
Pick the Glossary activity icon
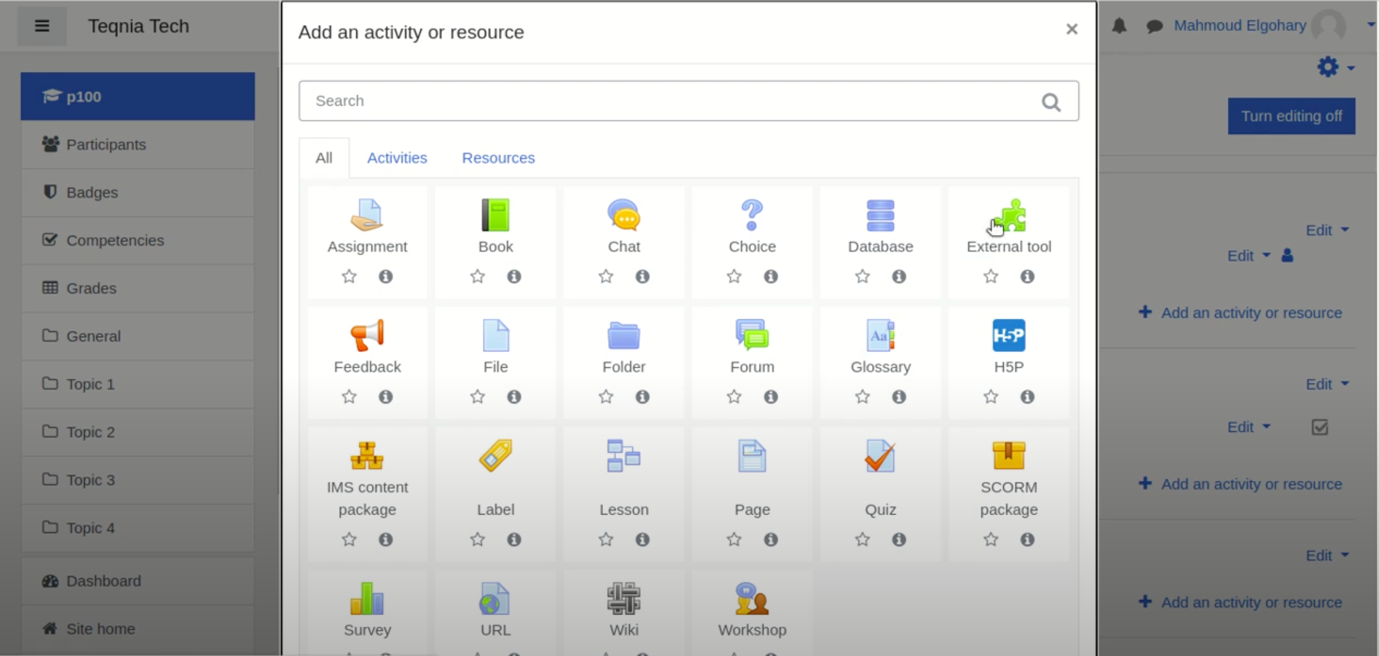pos(880,335)
